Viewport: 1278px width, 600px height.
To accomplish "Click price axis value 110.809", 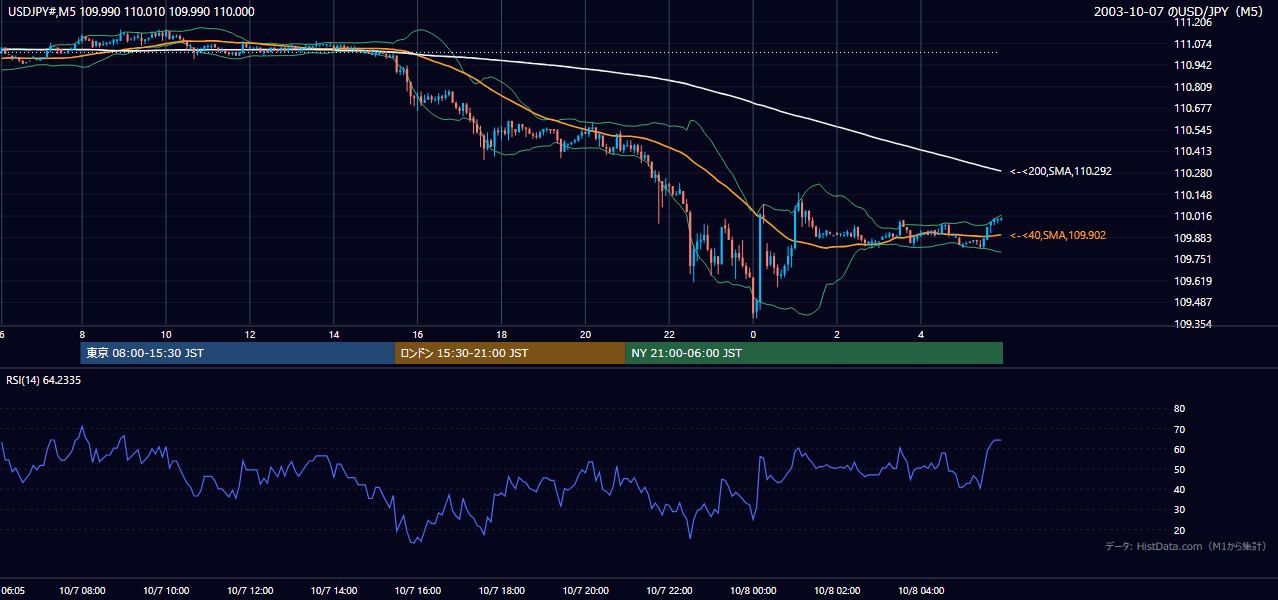I will 1194,87.
